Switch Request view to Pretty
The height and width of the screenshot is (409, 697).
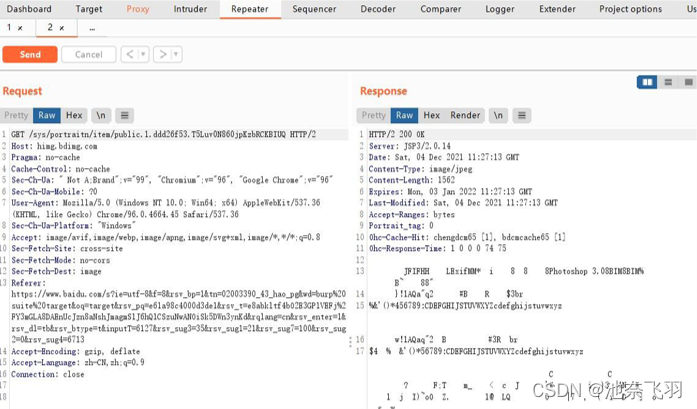pyautogui.click(x=16, y=116)
